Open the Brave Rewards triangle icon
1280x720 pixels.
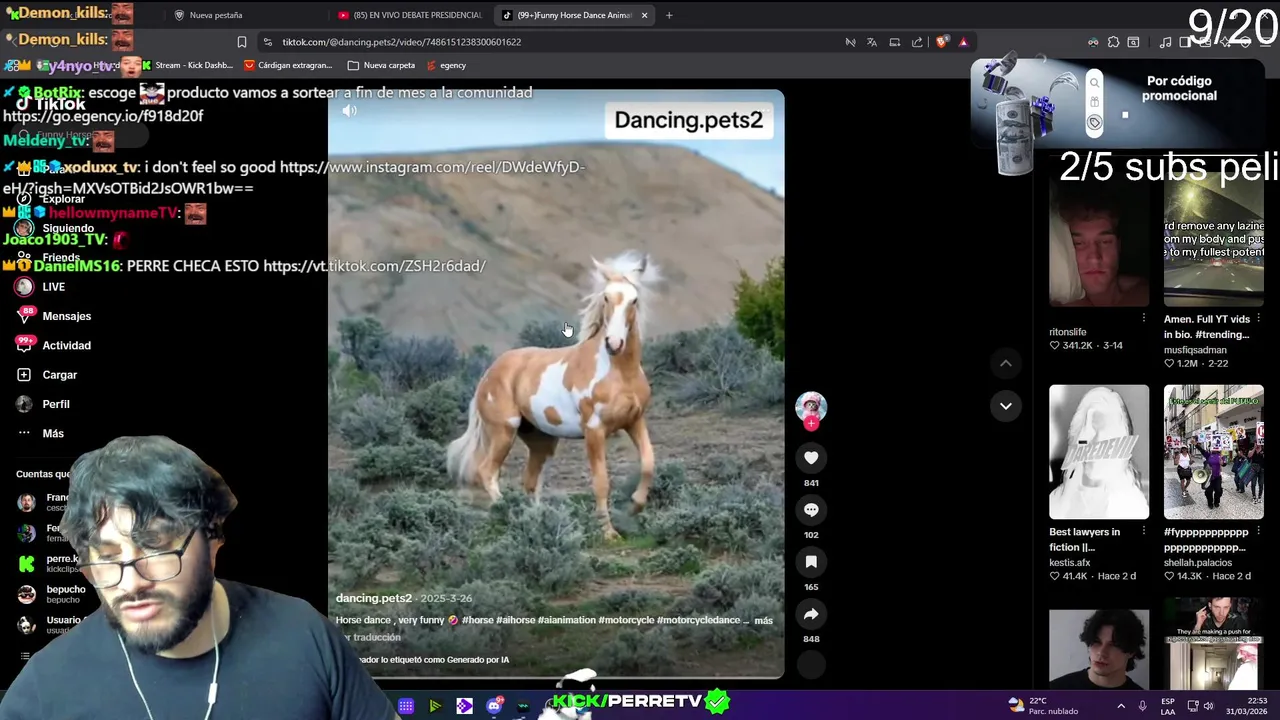(963, 42)
